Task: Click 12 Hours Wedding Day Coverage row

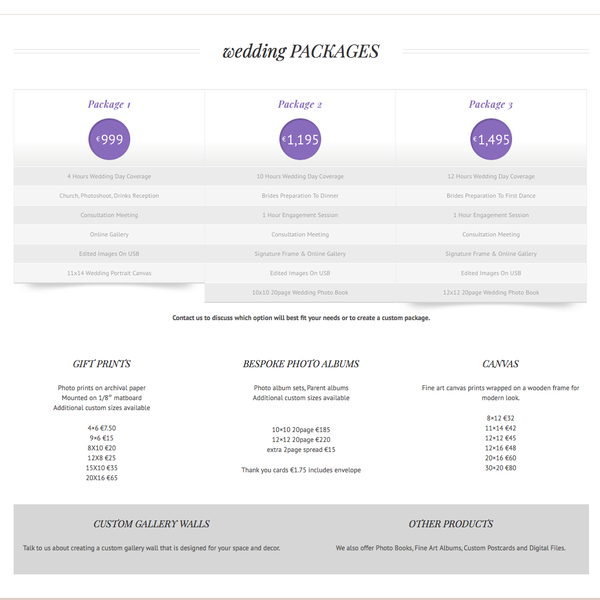Action: (x=491, y=176)
